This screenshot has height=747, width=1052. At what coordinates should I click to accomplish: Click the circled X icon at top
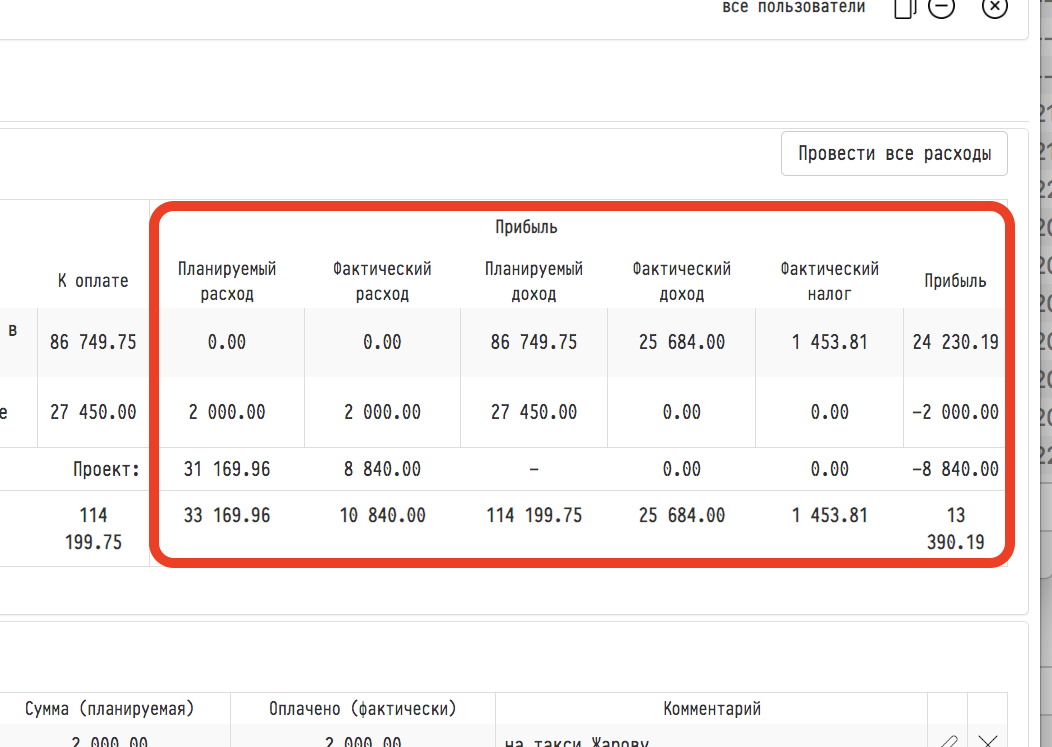[x=994, y=8]
